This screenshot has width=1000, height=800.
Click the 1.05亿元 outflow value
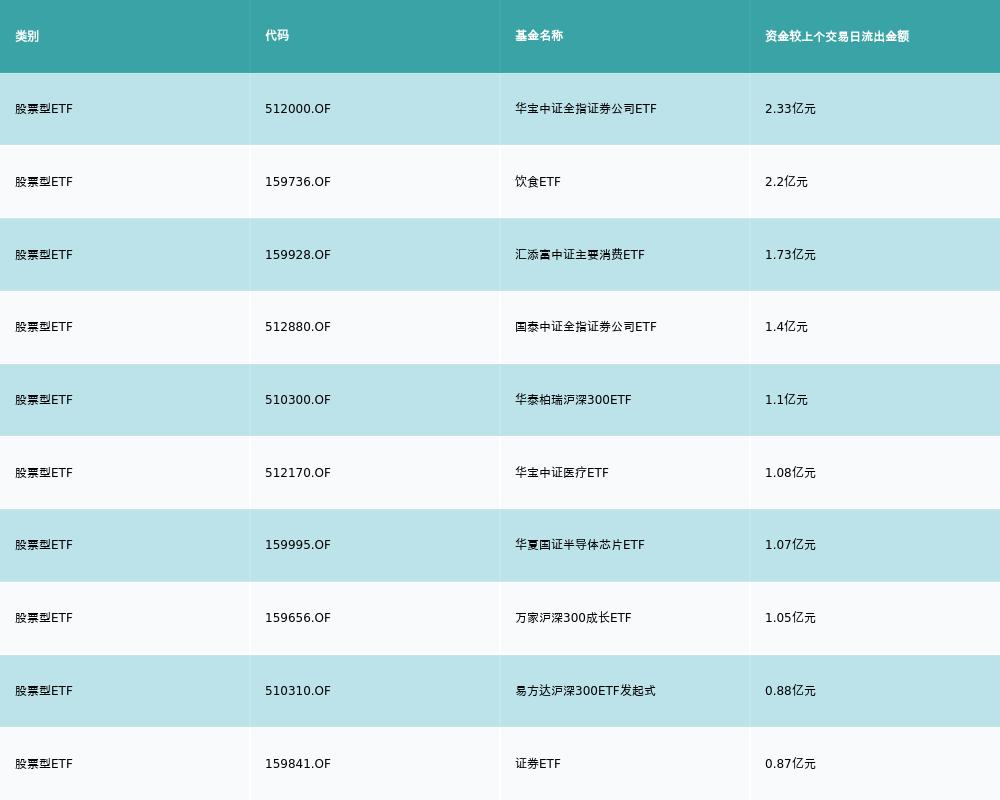(x=790, y=618)
